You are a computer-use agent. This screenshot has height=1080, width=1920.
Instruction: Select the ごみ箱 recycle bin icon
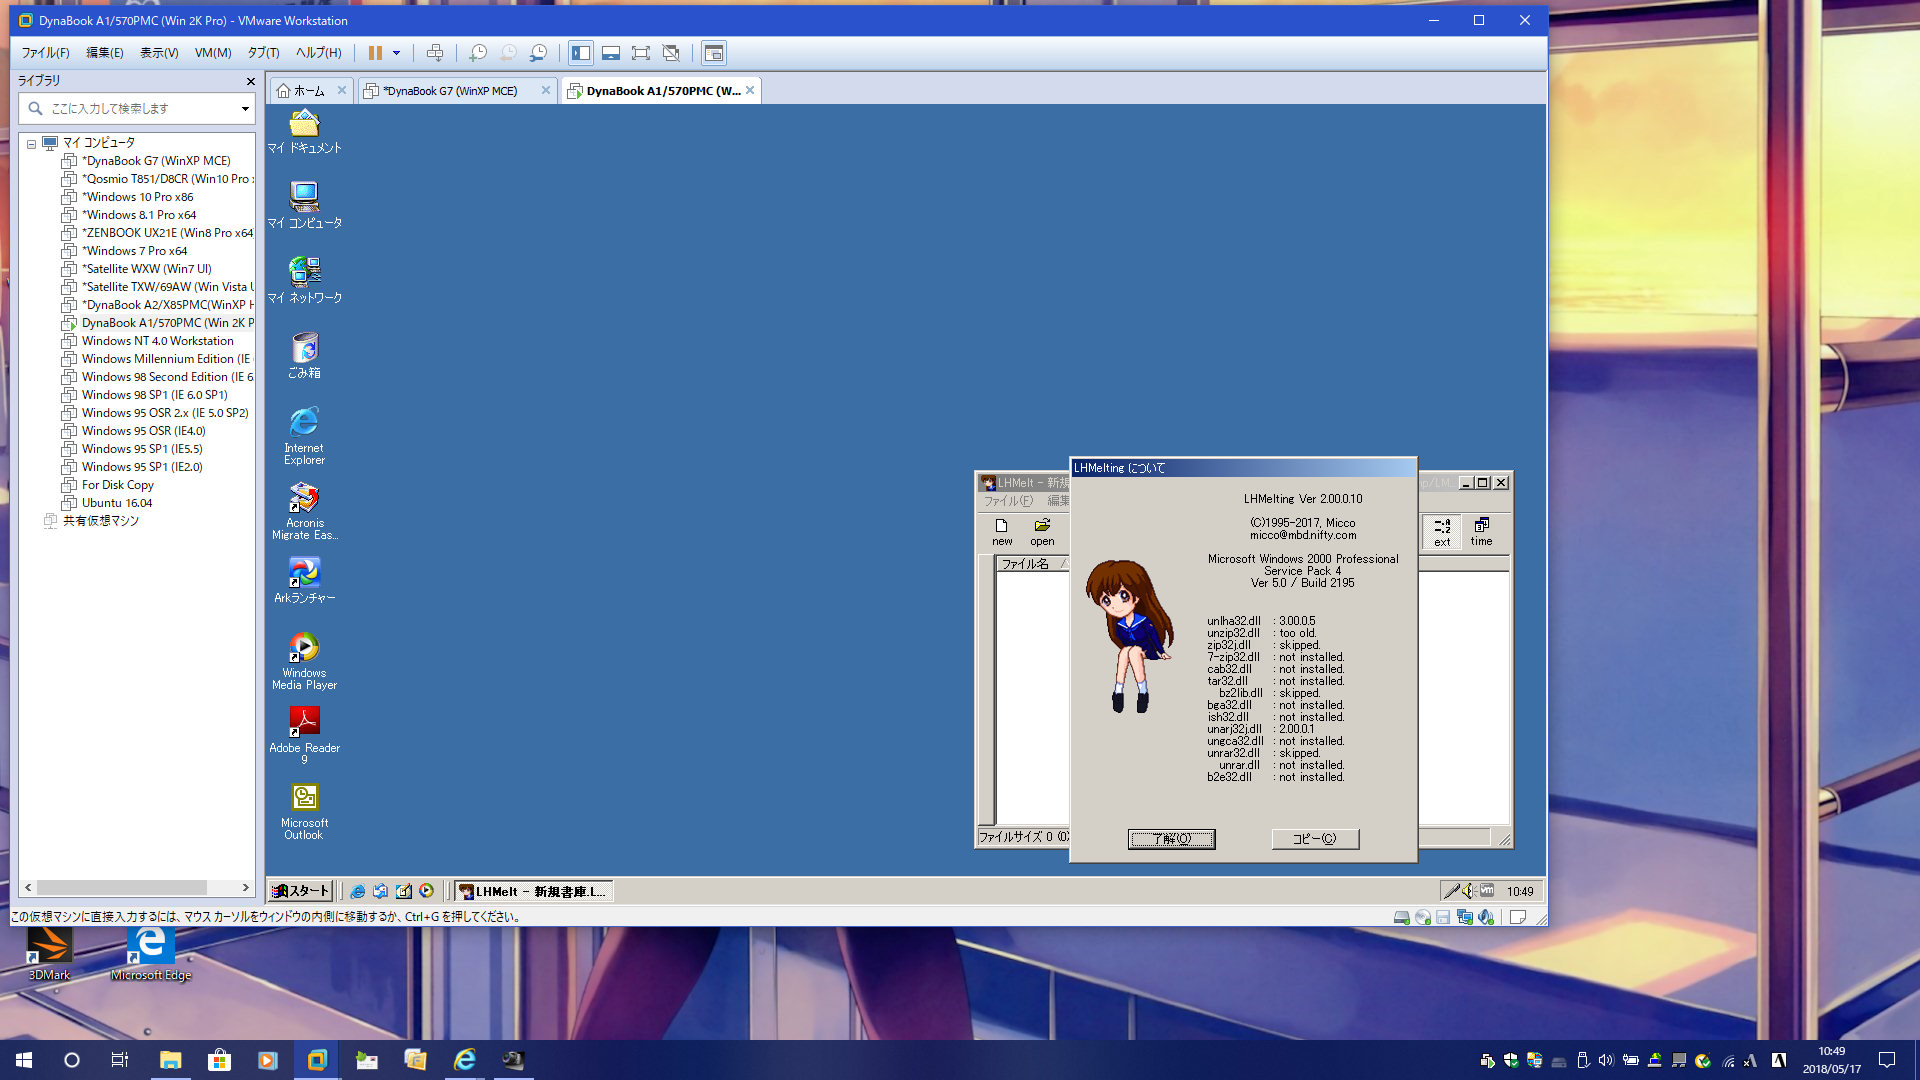[304, 355]
